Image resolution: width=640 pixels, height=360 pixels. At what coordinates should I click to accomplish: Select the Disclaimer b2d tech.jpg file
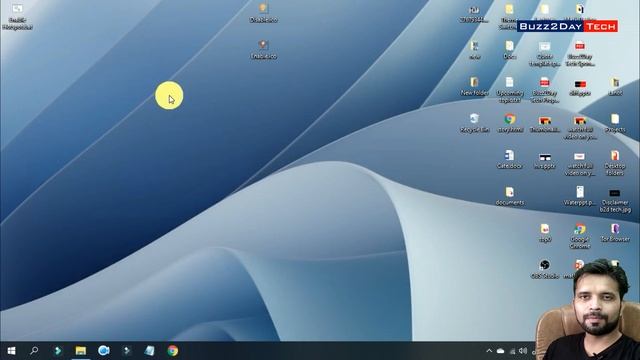point(615,200)
